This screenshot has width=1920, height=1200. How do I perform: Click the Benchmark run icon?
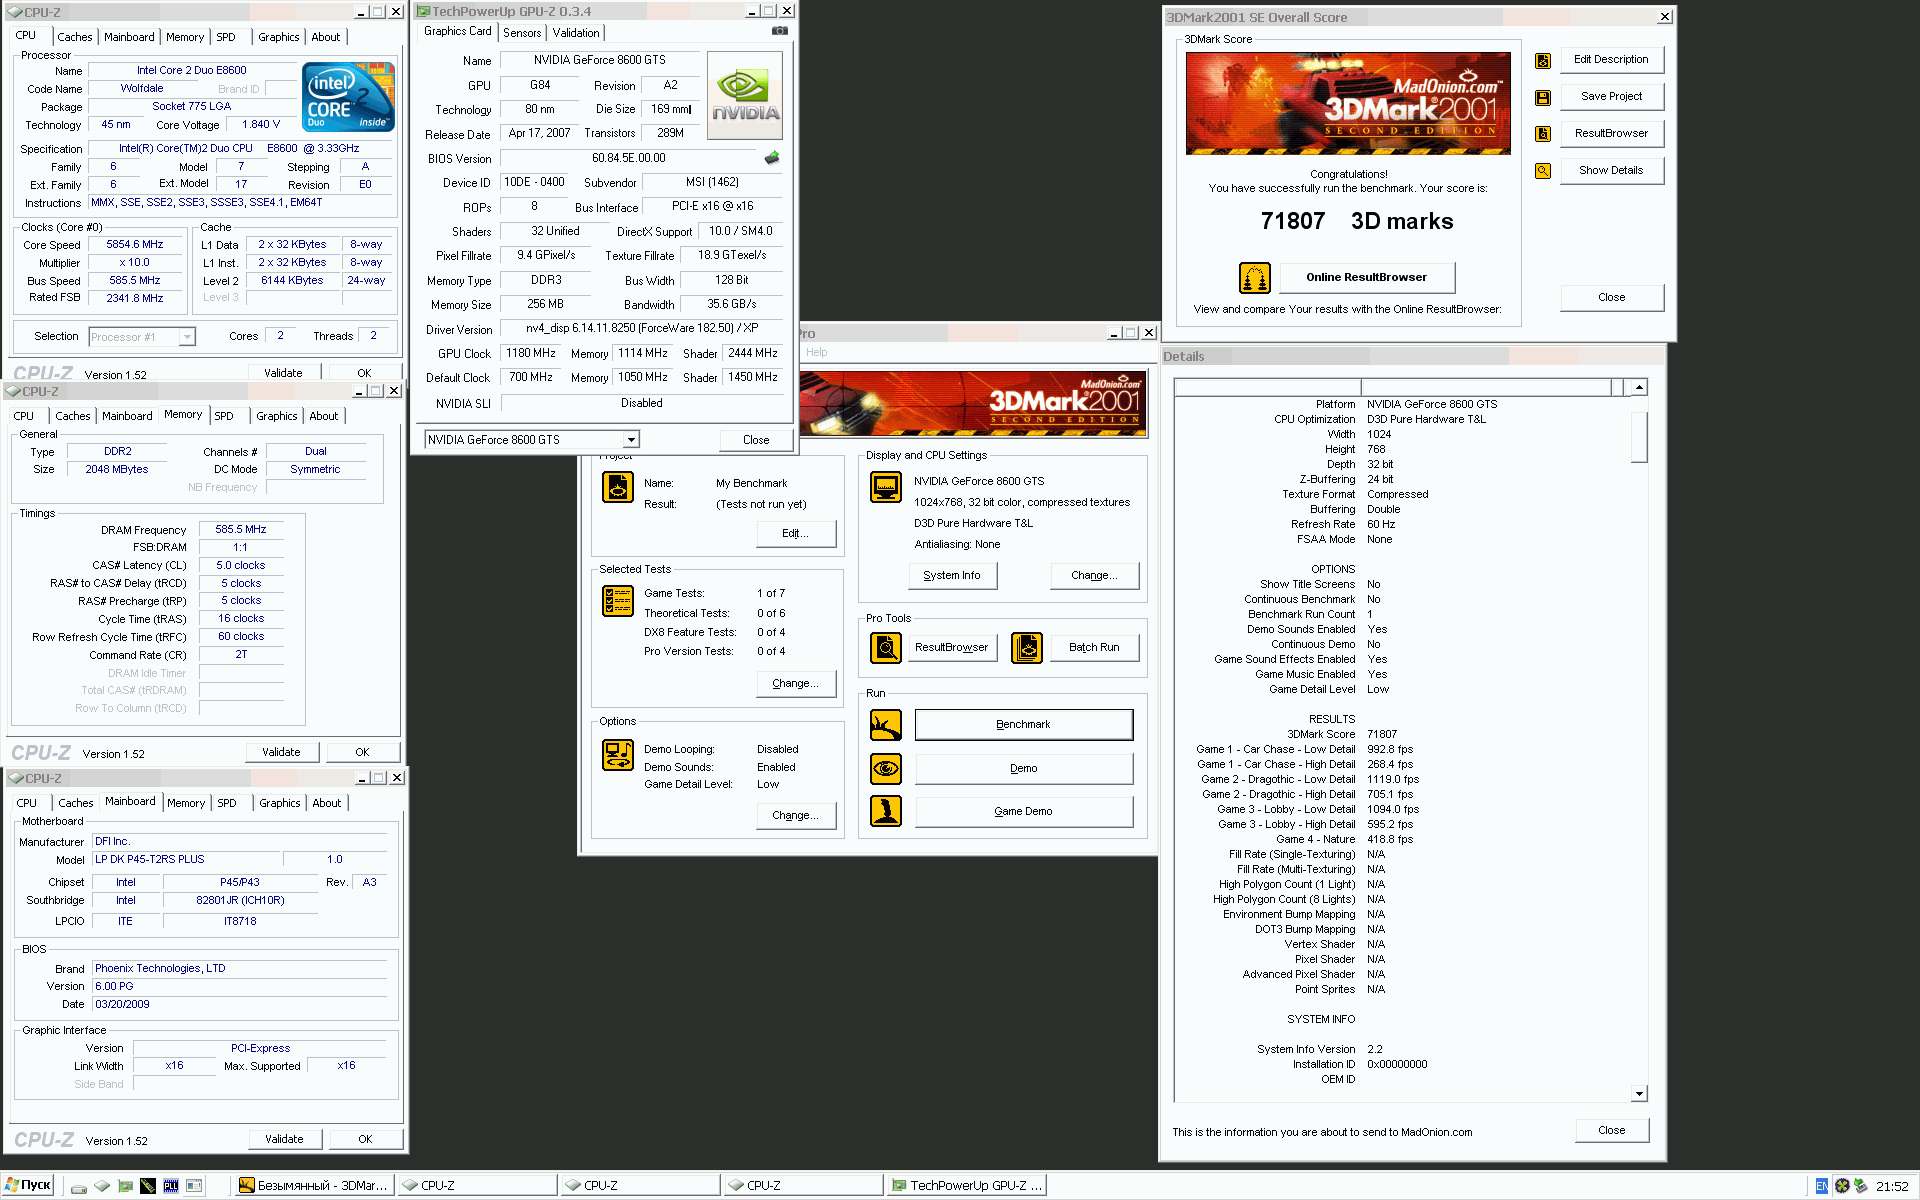pyautogui.click(x=886, y=725)
